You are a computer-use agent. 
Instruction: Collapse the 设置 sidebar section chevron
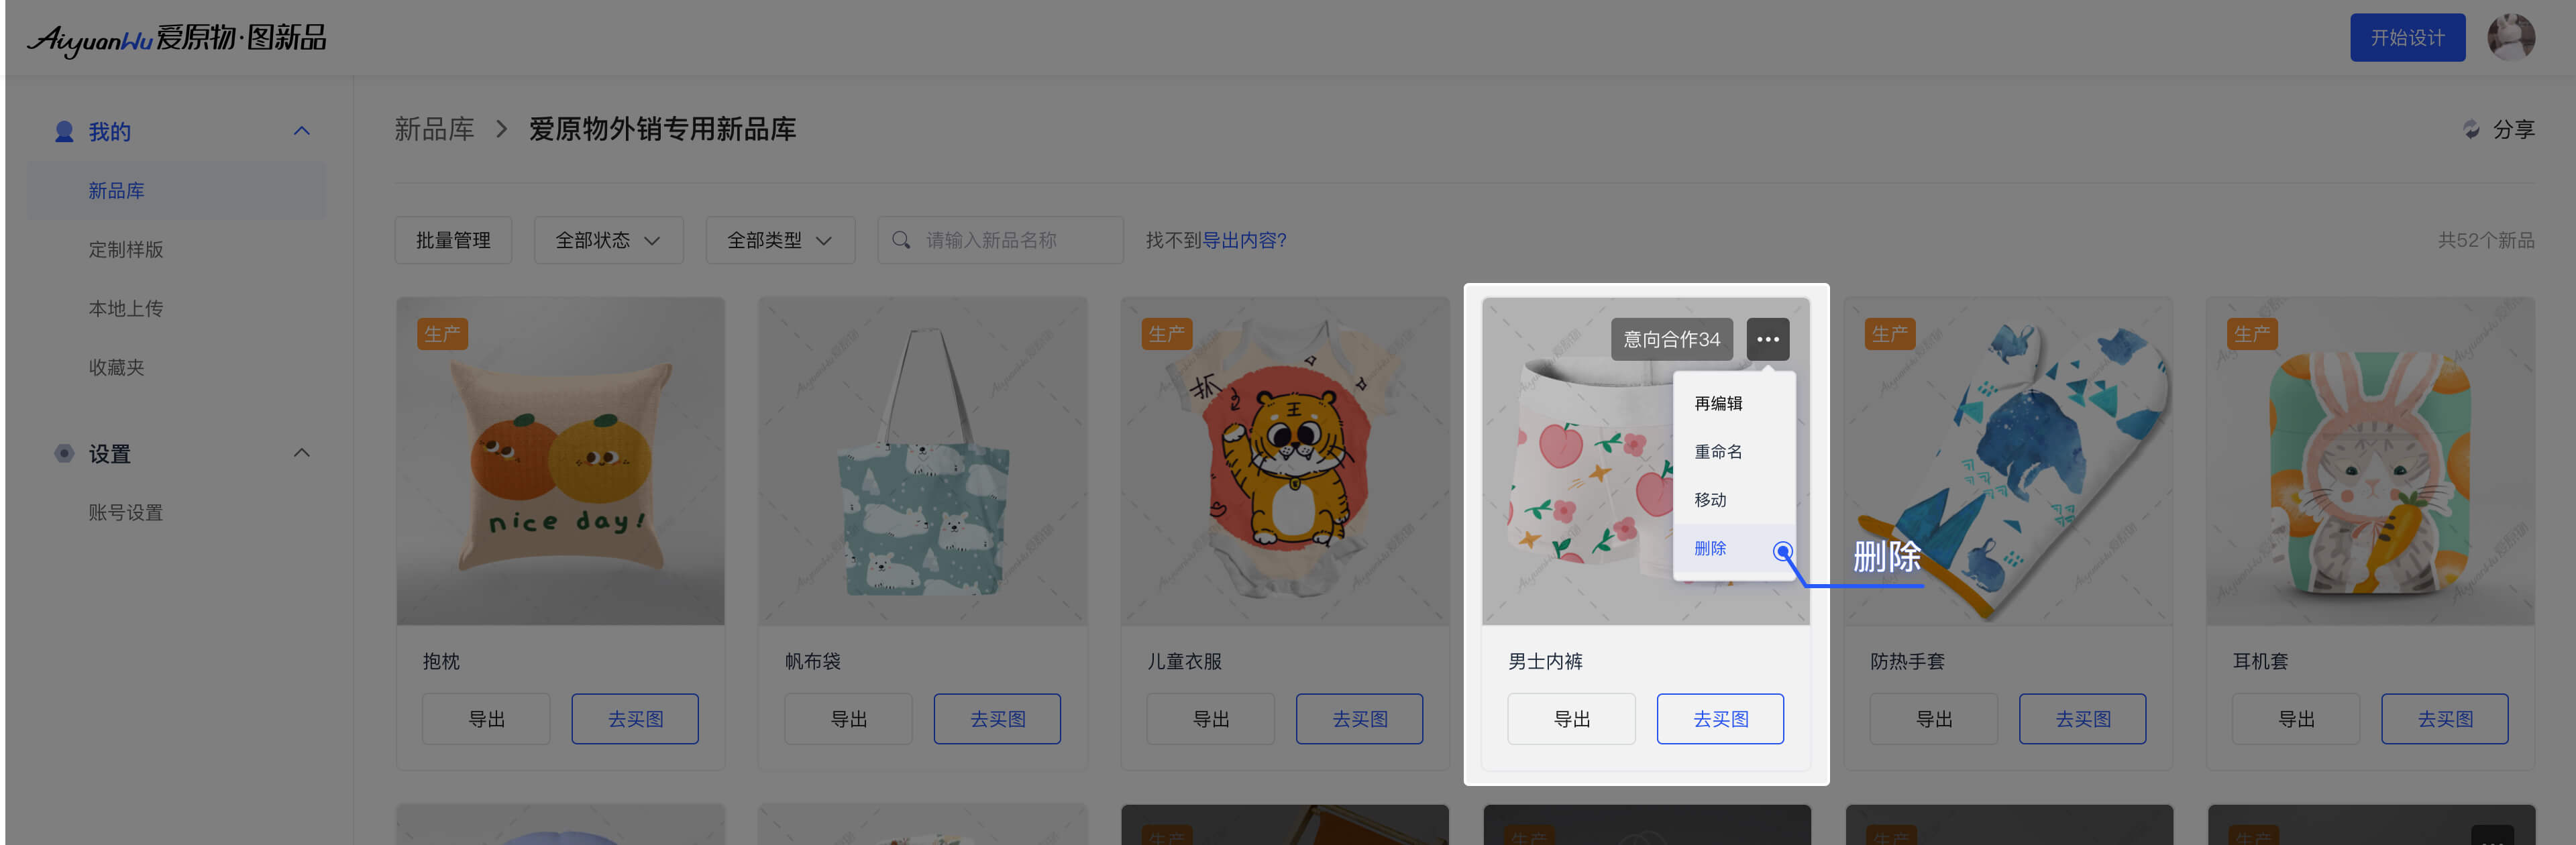[301, 453]
